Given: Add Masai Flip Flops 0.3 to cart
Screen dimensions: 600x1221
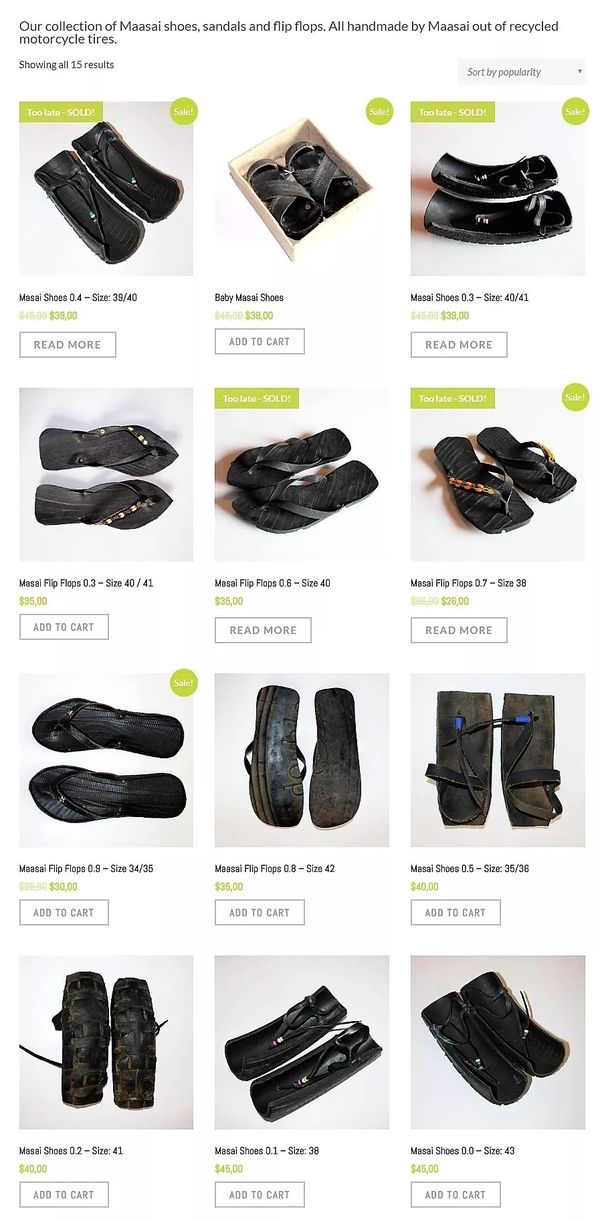Looking at the screenshot, I should 64,627.
